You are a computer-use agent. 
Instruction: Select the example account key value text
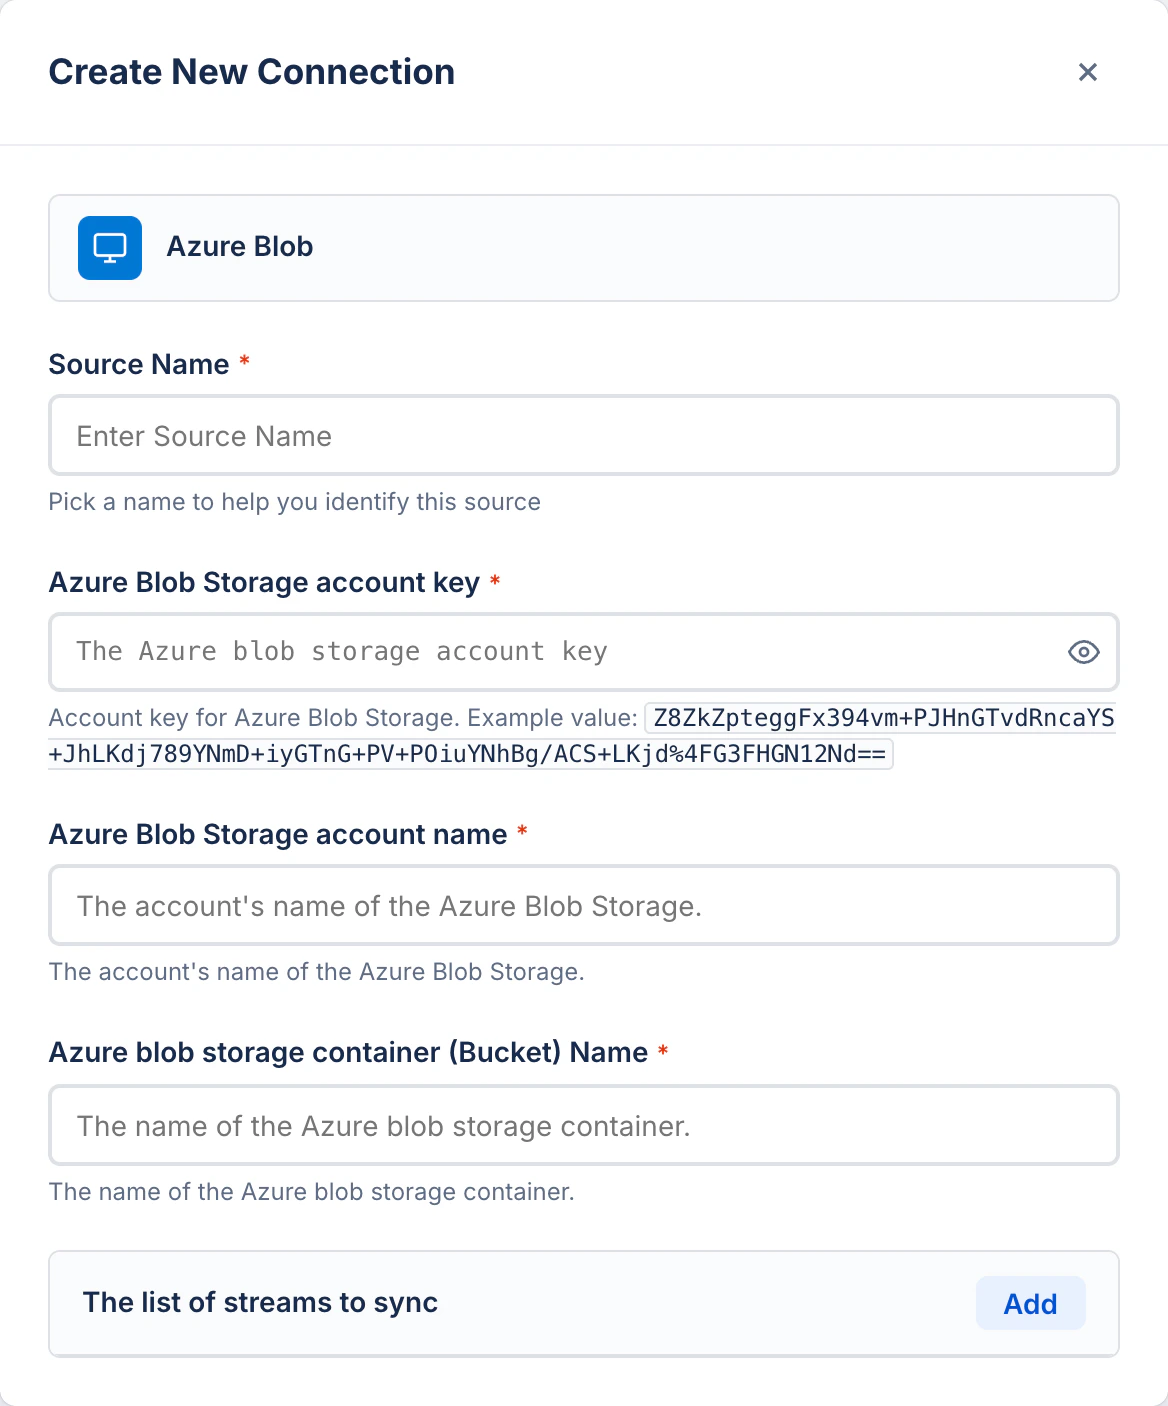(582, 736)
